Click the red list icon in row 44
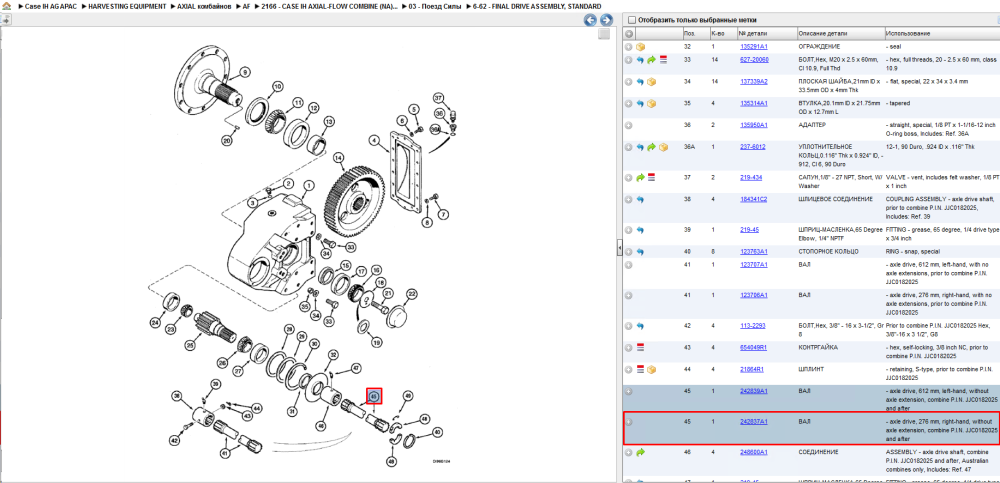This screenshot has height=483, width=1000. coord(640,369)
